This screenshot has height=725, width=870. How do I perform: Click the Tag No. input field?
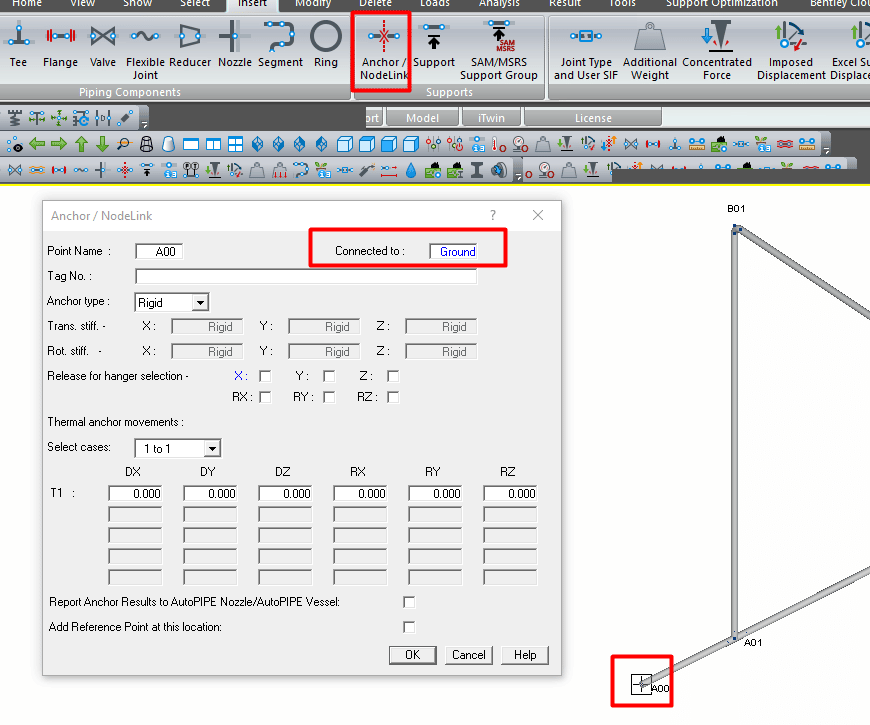[306, 276]
